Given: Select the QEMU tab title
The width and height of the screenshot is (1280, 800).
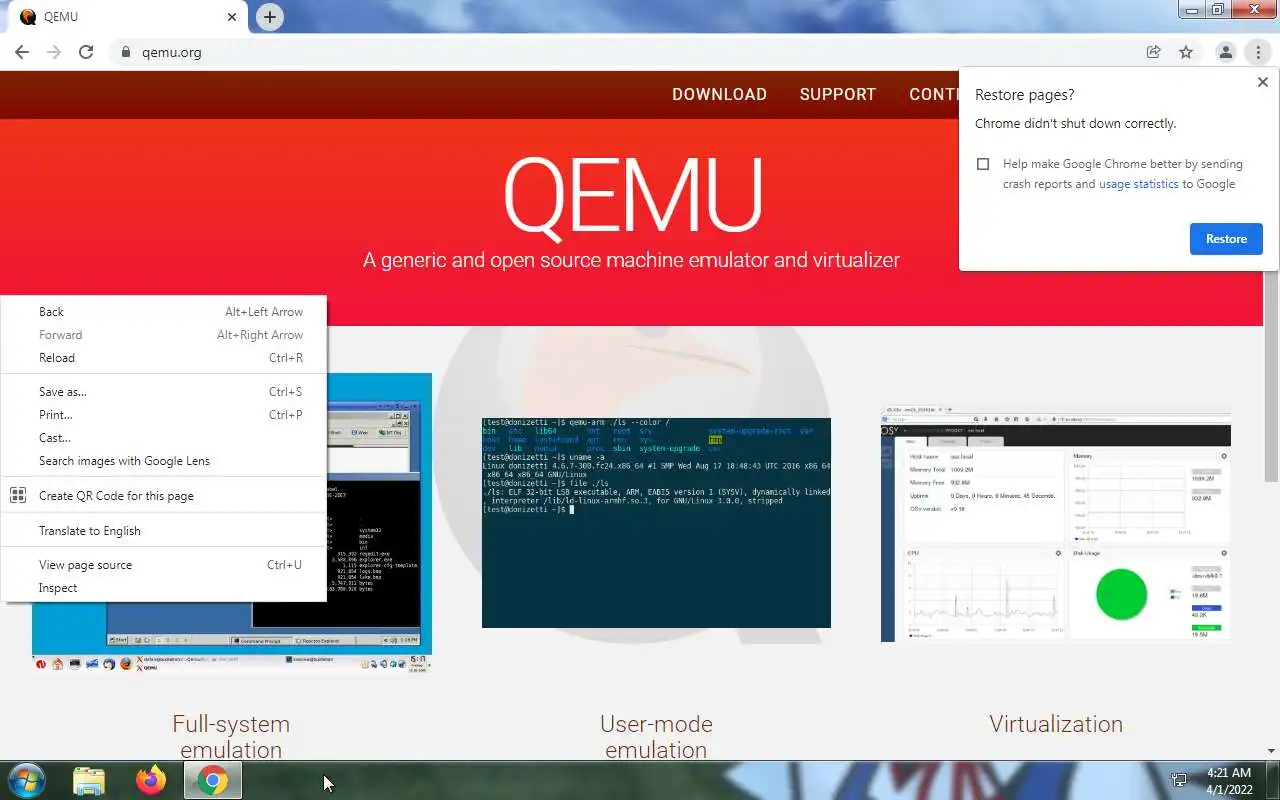Looking at the screenshot, I should click(x=61, y=17).
